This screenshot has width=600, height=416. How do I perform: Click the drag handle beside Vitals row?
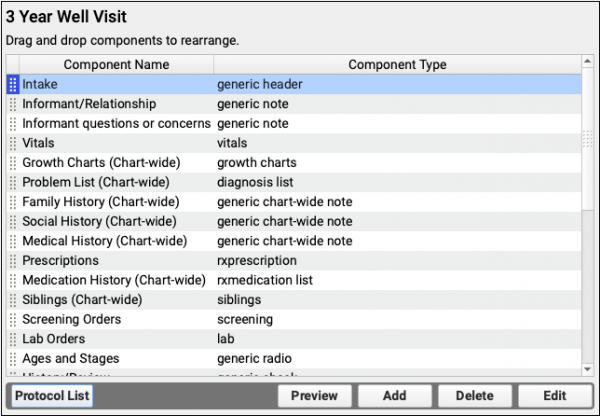(13, 143)
